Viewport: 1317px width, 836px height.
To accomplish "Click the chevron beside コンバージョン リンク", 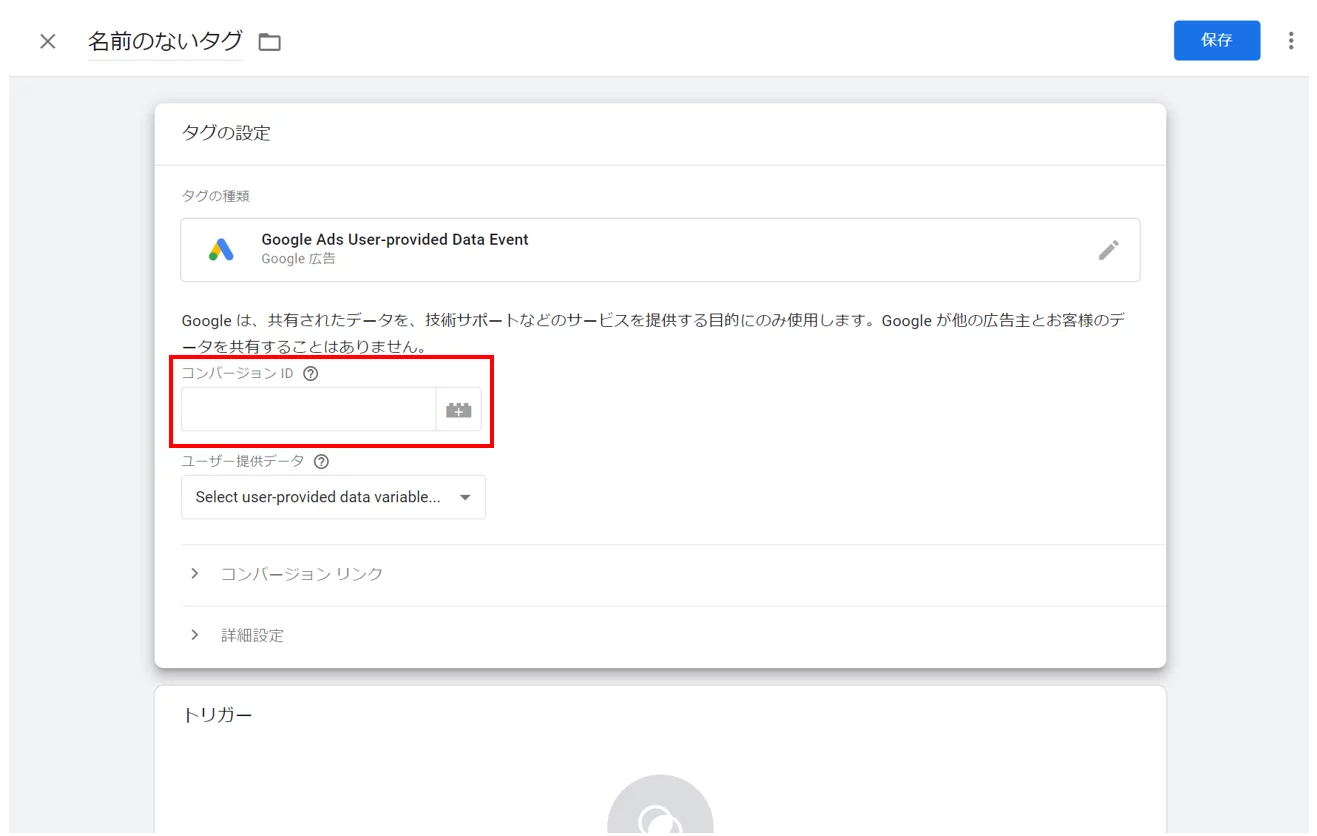I will click(x=194, y=573).
